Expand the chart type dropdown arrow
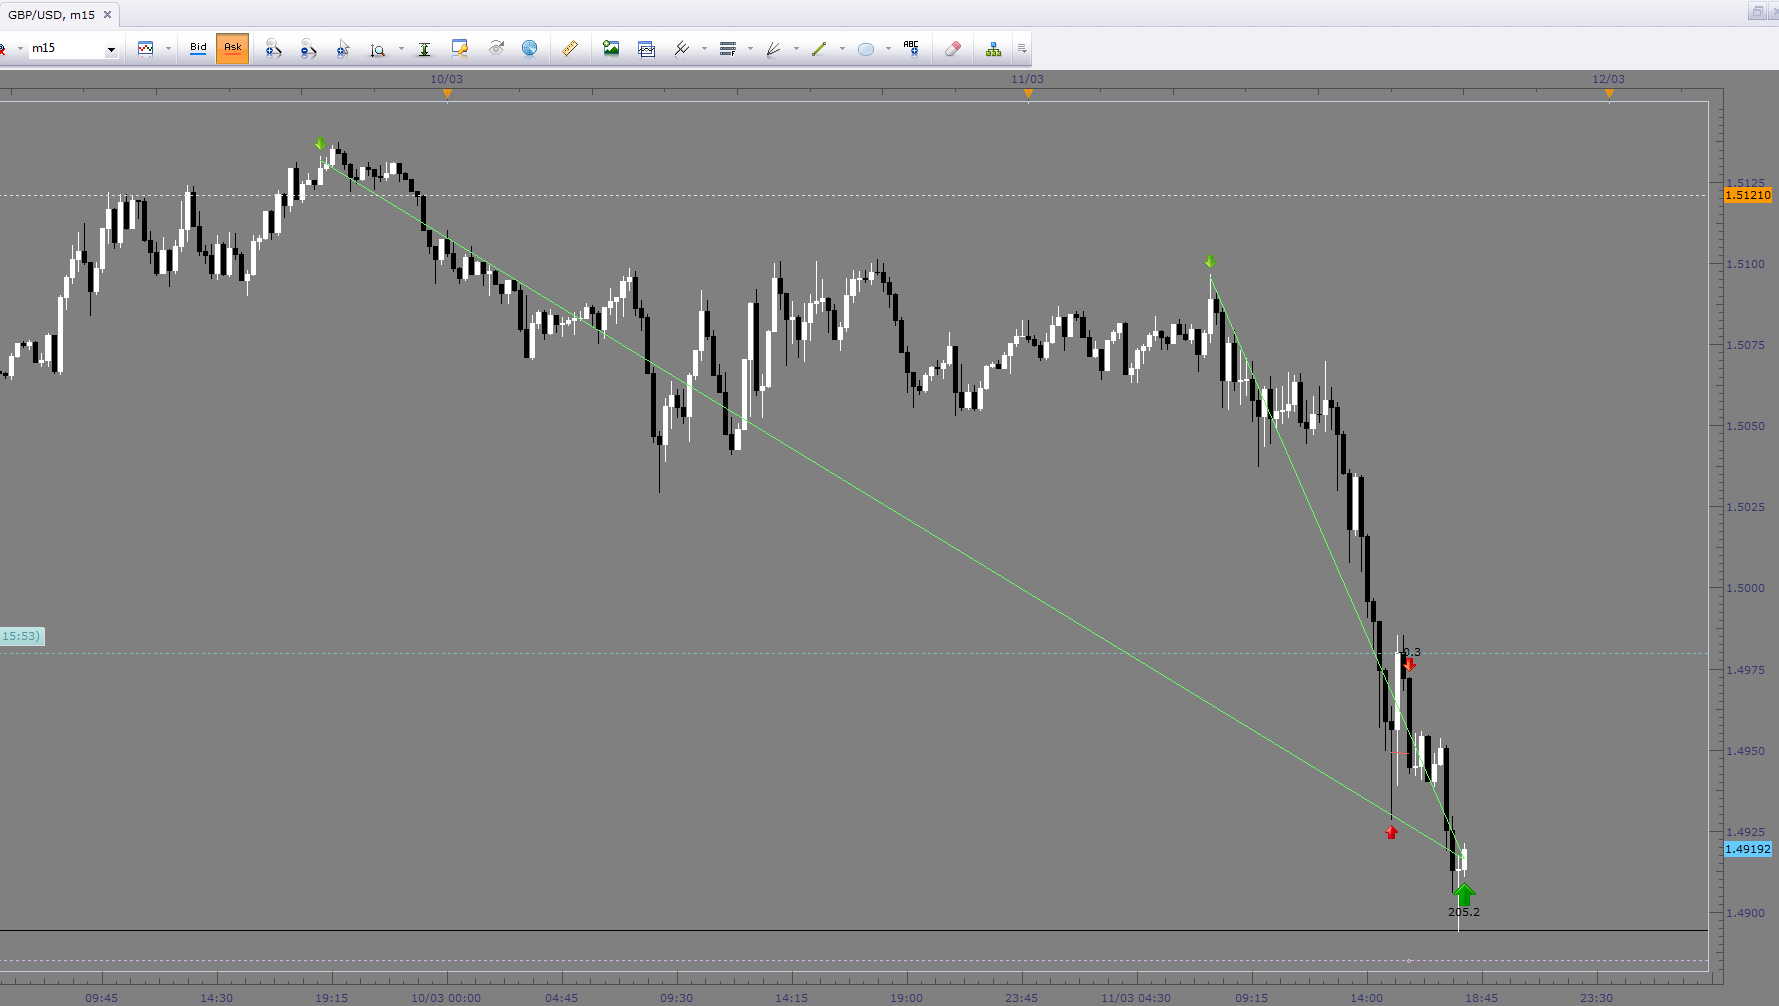Viewport: 1779px width, 1006px height. pyautogui.click(x=168, y=48)
